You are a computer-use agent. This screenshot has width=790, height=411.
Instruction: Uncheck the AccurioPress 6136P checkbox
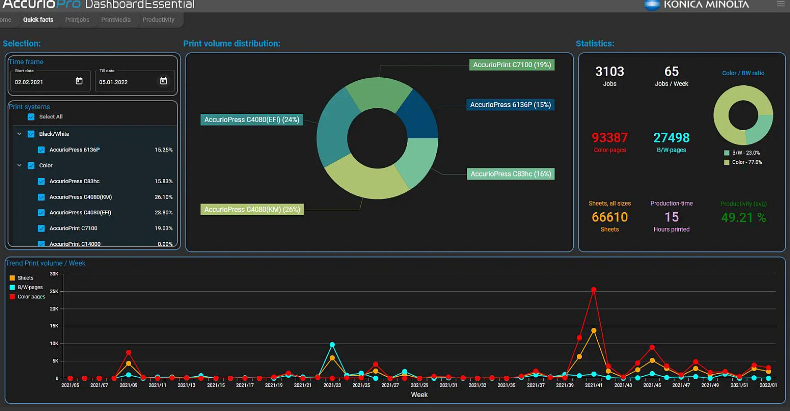(41, 150)
